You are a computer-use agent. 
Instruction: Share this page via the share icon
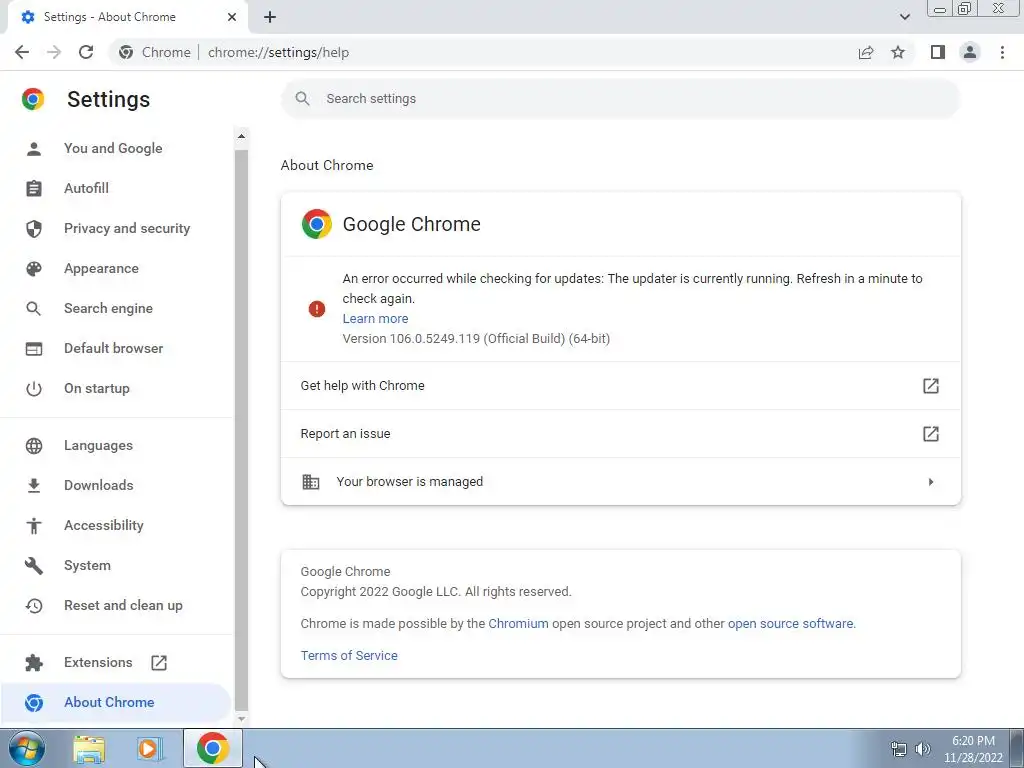coord(866,52)
